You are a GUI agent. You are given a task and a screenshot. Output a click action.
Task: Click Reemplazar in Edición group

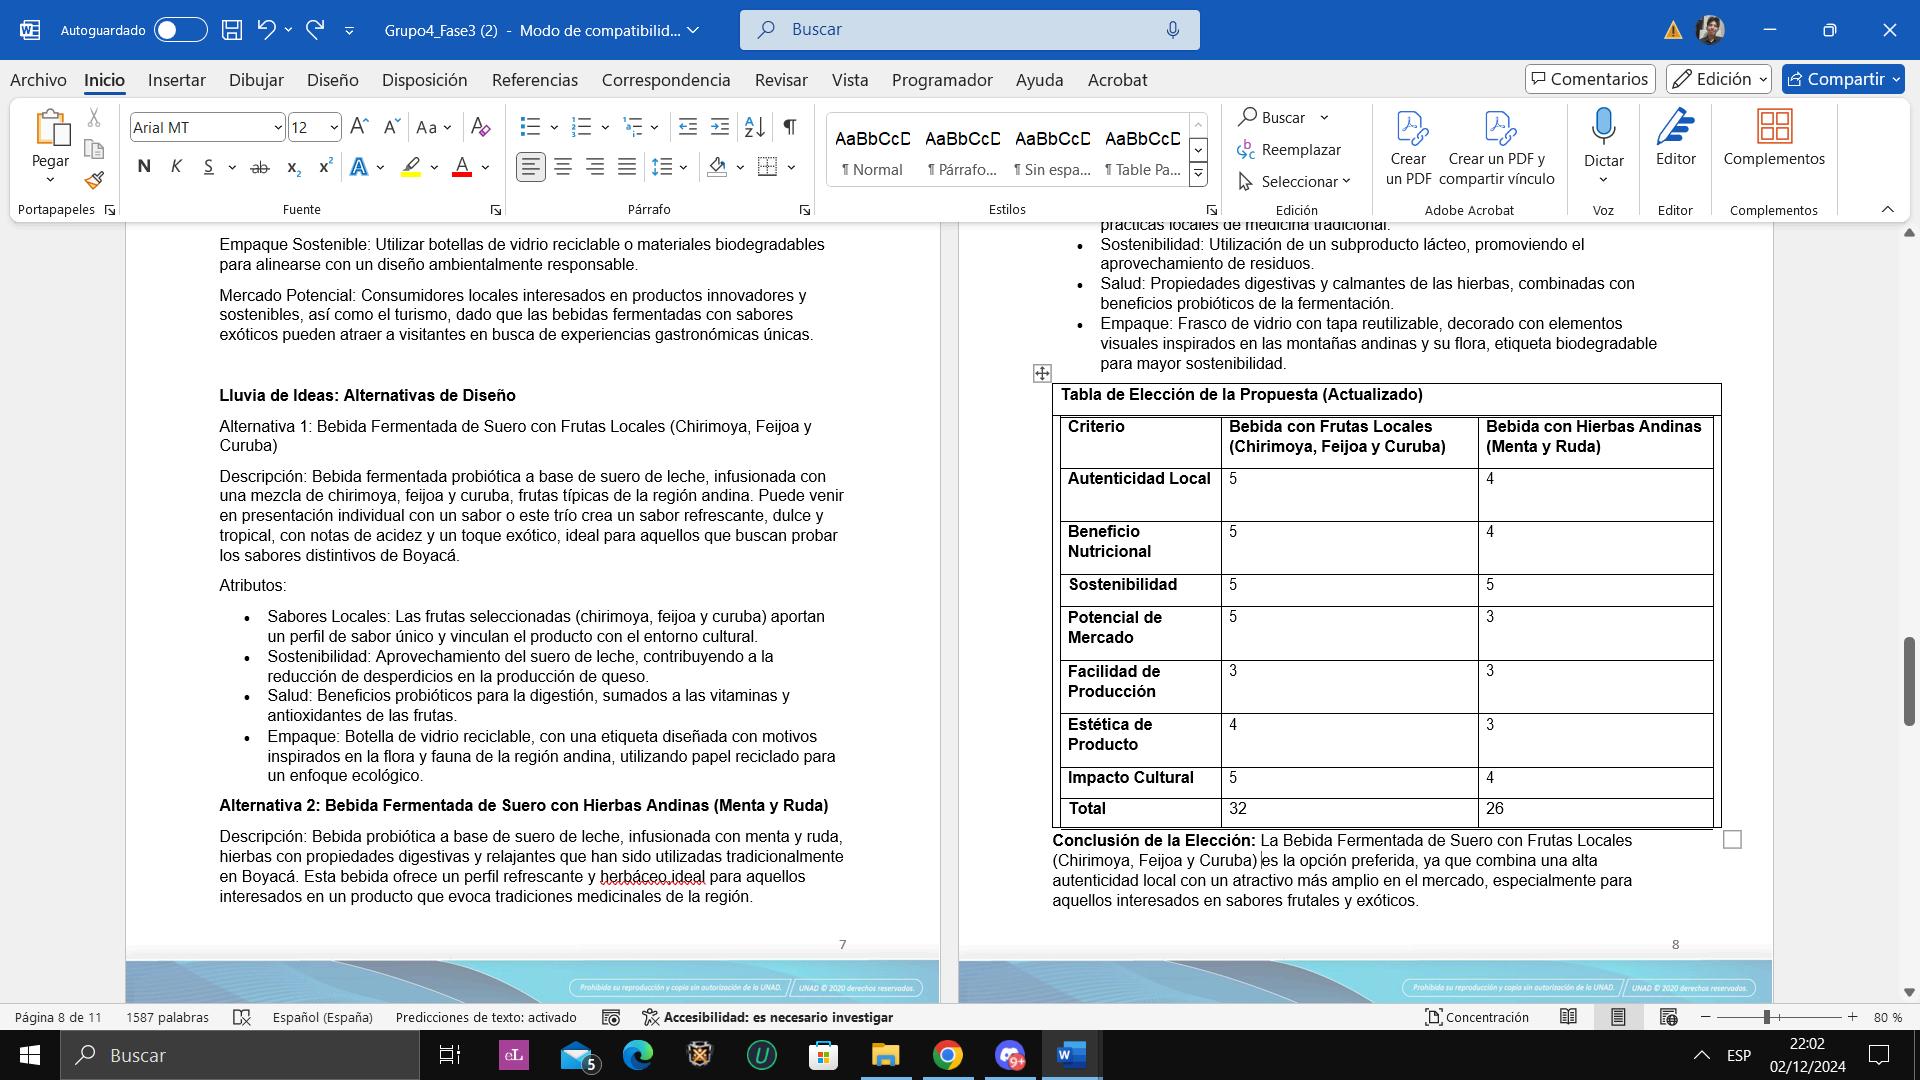pos(1290,149)
